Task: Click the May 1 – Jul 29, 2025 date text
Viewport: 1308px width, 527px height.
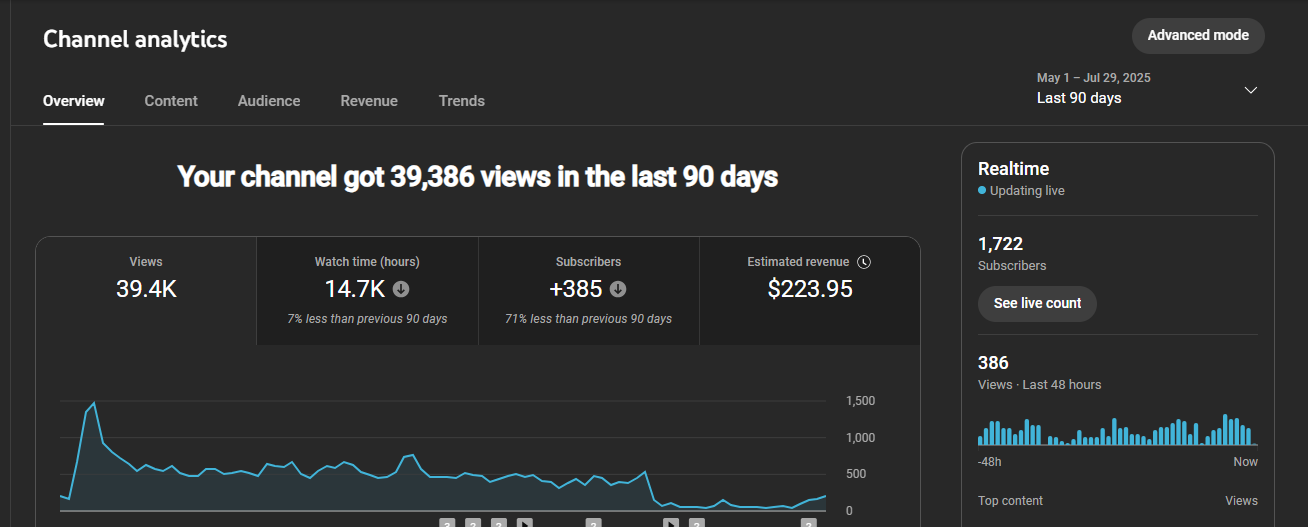Action: (1094, 78)
